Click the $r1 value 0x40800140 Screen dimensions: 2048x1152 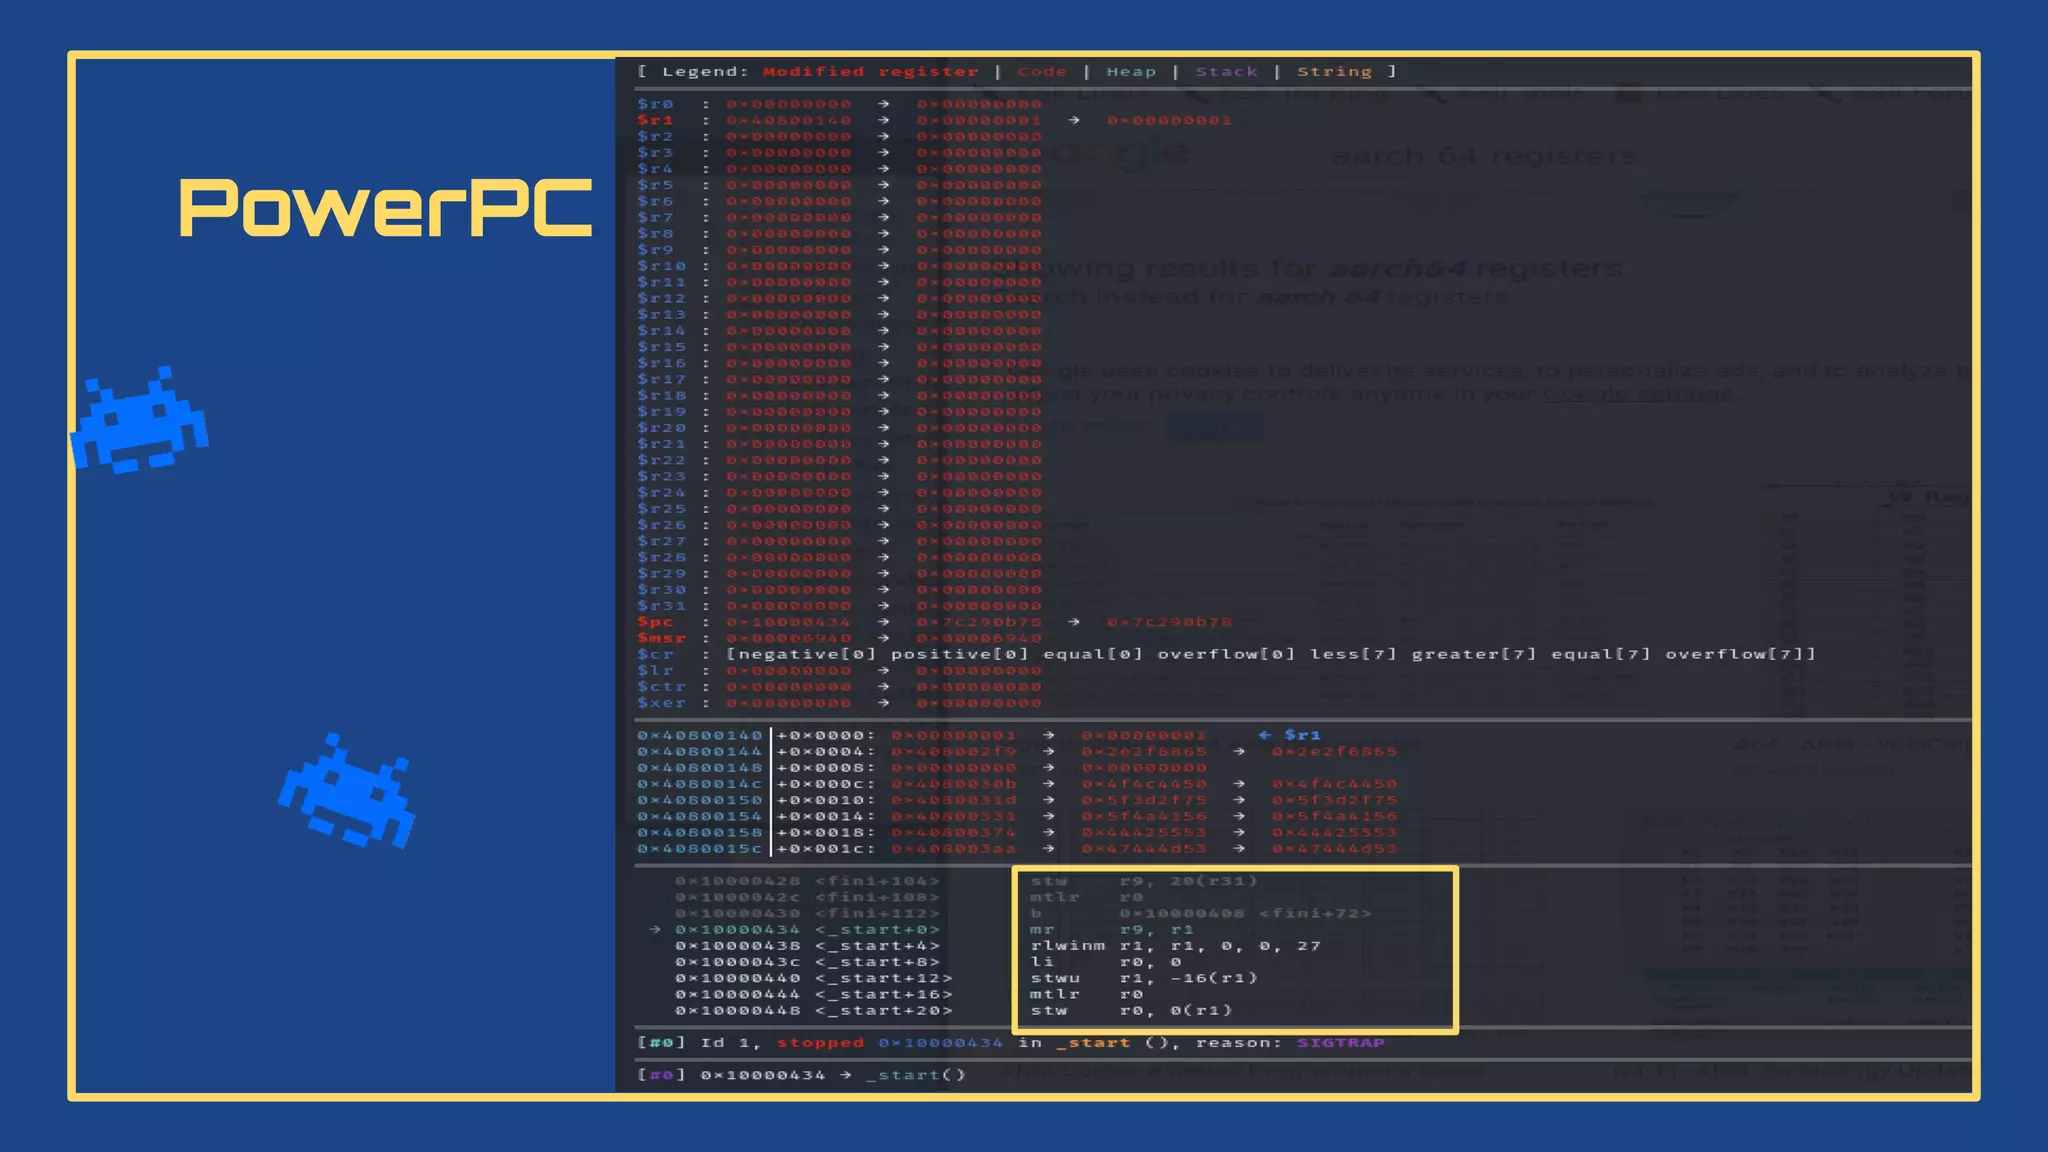tap(788, 120)
